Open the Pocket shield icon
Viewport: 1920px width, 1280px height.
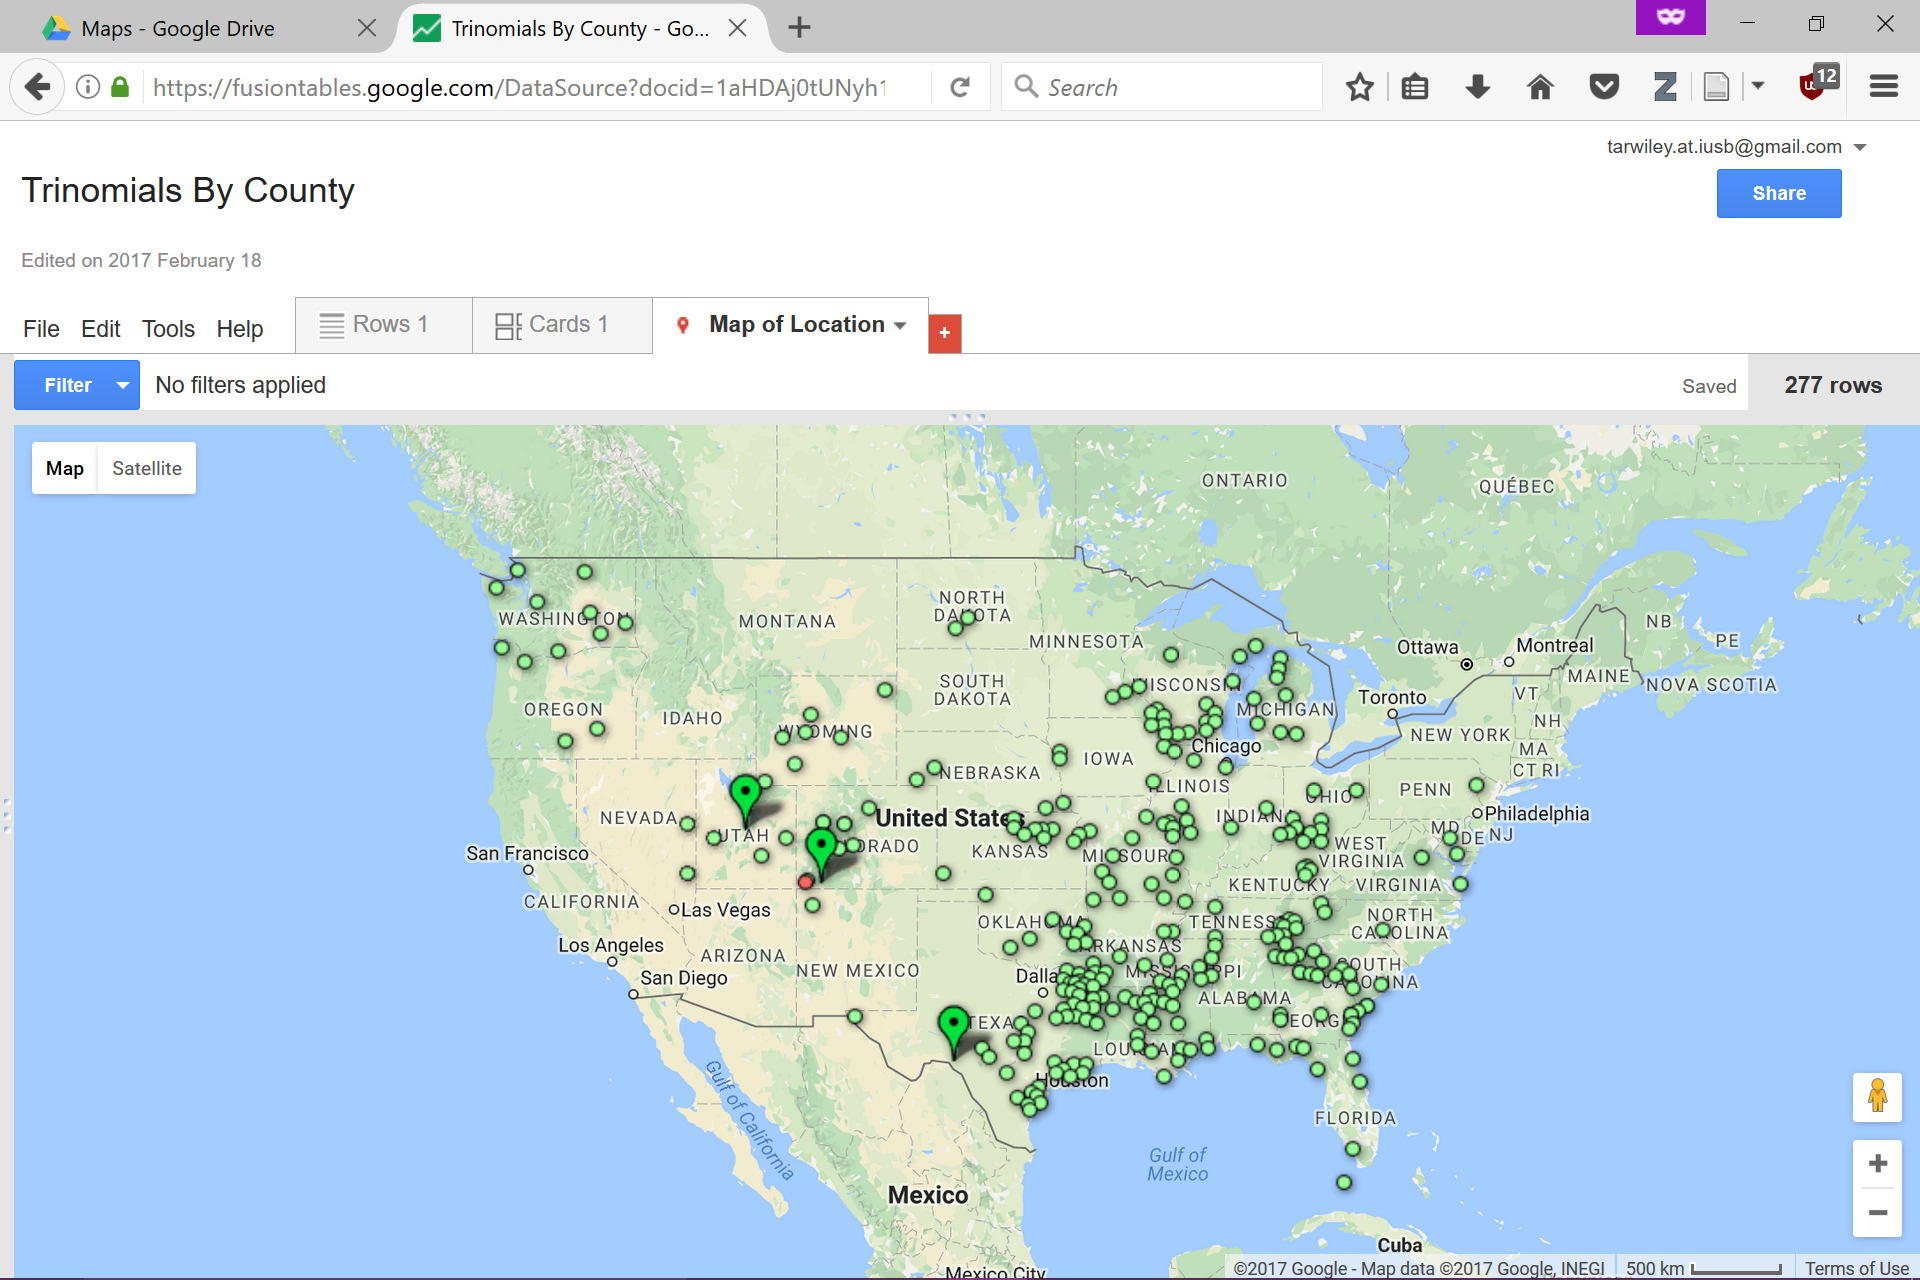pyautogui.click(x=1603, y=88)
